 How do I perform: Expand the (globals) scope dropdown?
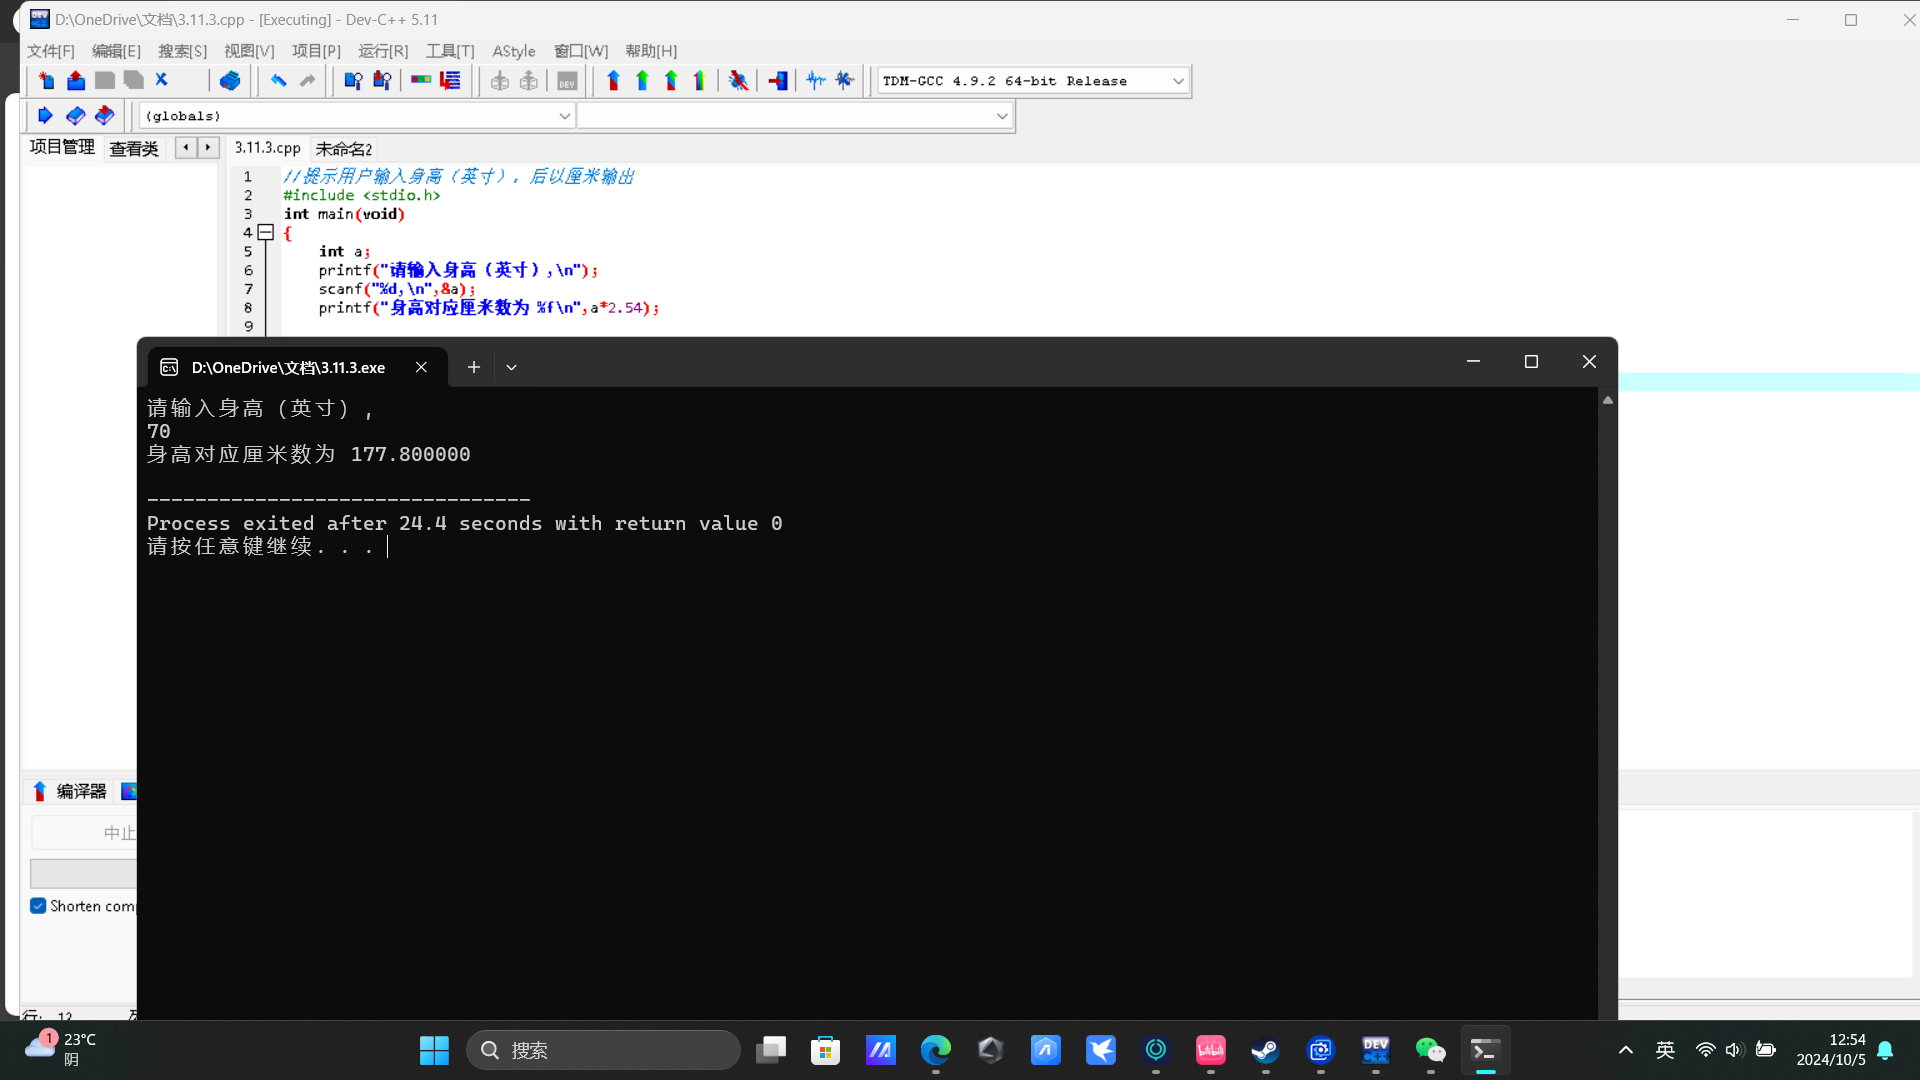[564, 116]
